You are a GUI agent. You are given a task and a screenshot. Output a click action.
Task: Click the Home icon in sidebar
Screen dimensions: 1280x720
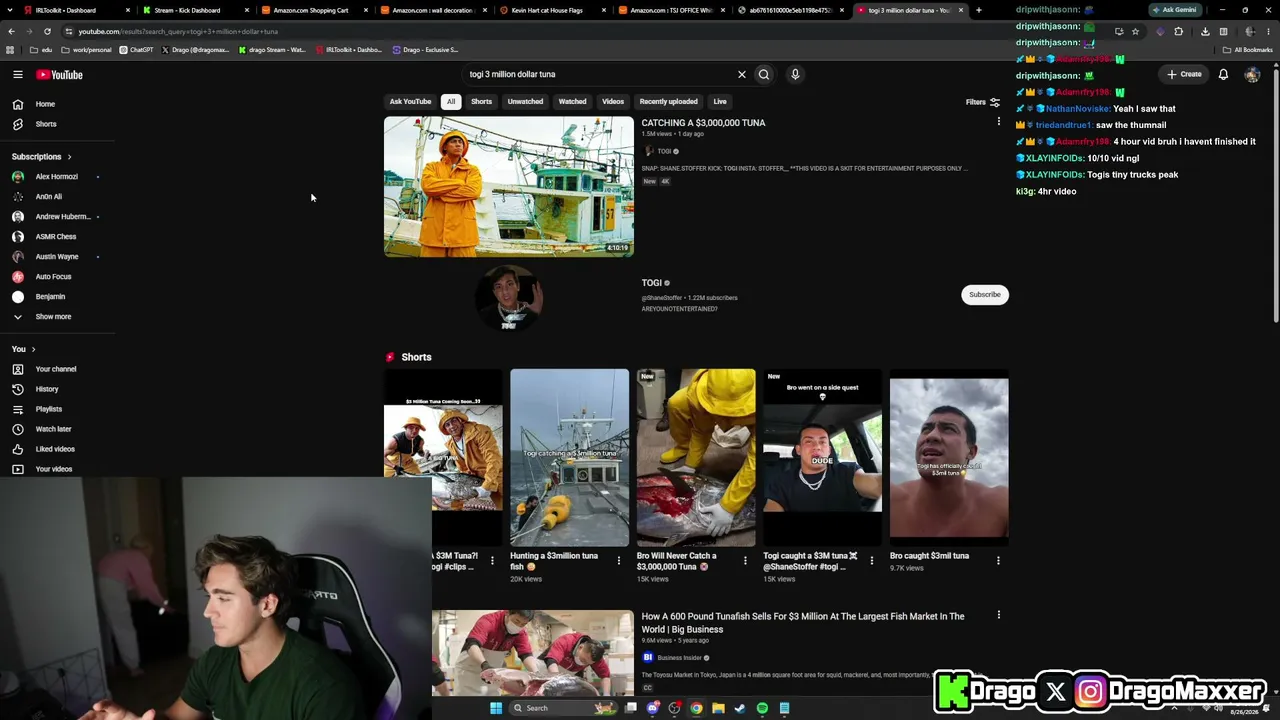click(18, 104)
